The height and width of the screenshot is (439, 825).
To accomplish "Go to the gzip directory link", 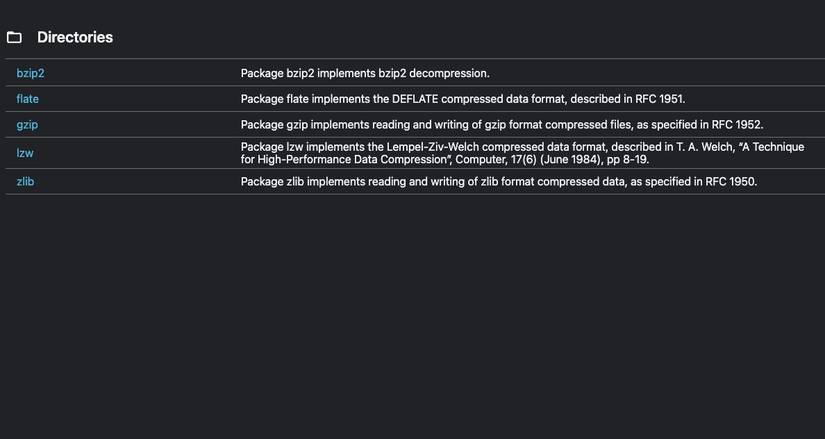I will (27, 125).
